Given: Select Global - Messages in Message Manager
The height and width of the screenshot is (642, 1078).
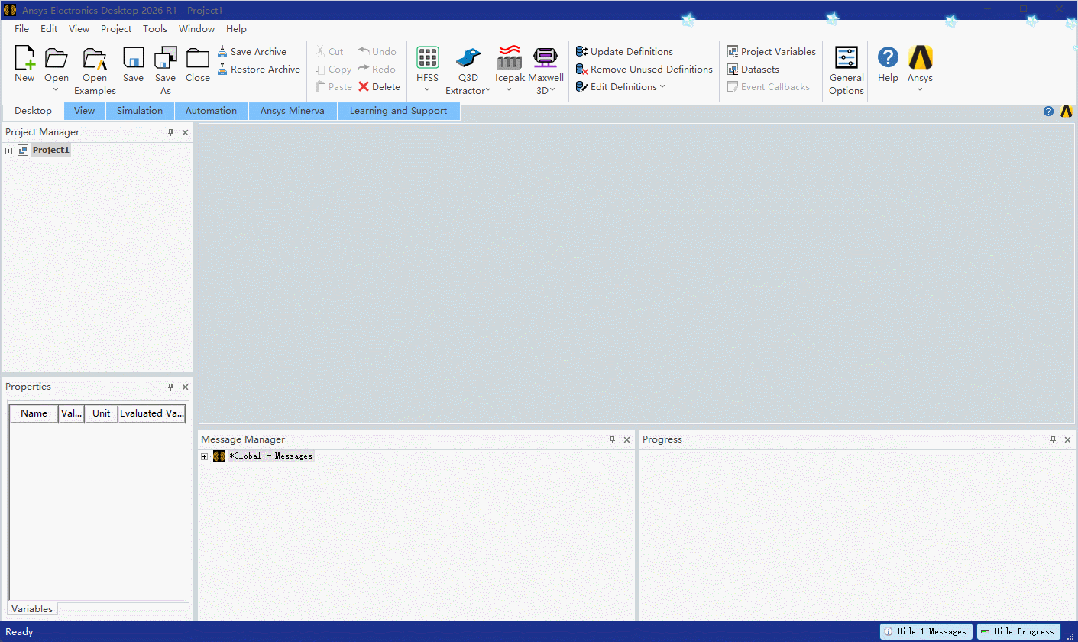Looking at the screenshot, I should pos(270,456).
